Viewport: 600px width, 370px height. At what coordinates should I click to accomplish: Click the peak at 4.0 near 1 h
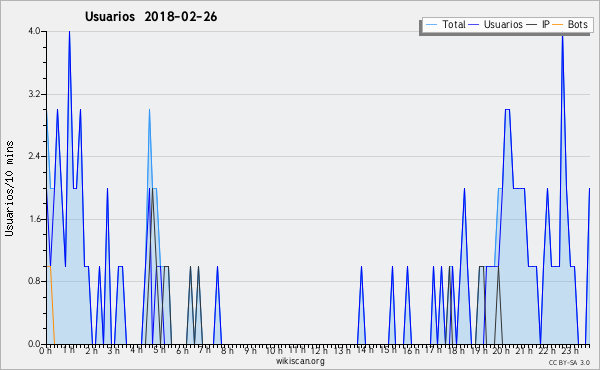69,32
